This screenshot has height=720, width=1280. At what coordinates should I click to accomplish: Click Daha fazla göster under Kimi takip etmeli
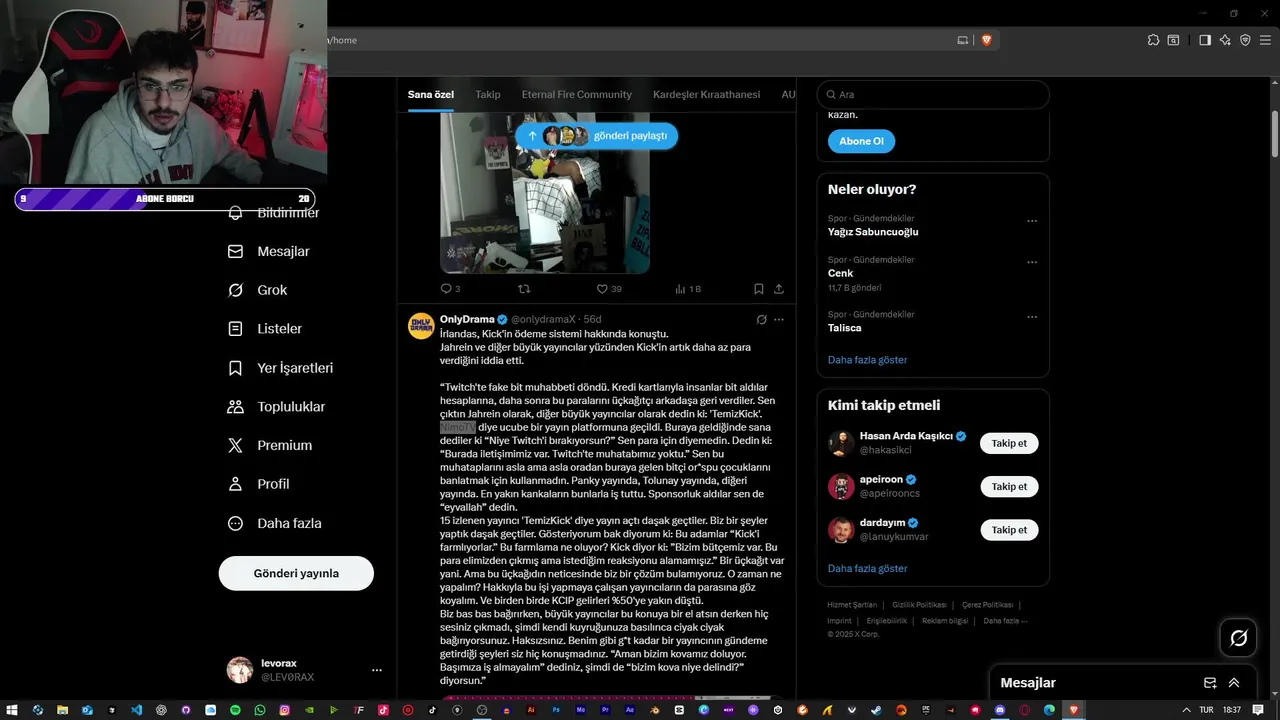867,568
